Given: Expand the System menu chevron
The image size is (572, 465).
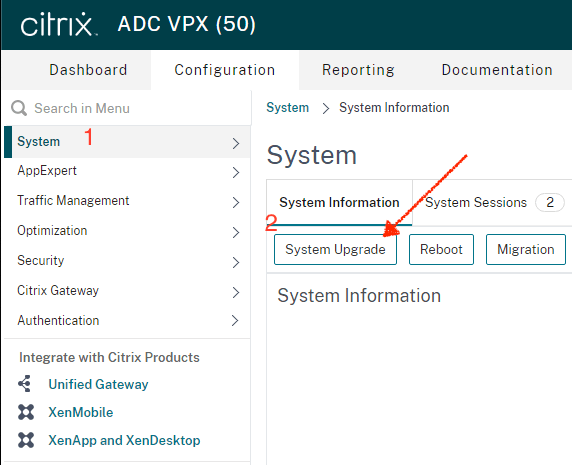Looking at the screenshot, I should click(x=236, y=143).
